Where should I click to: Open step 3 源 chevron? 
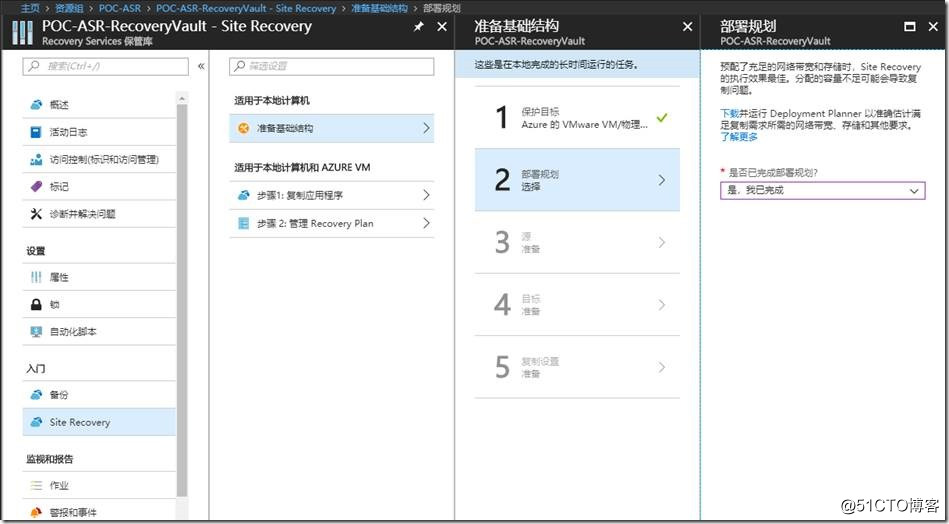coord(662,243)
